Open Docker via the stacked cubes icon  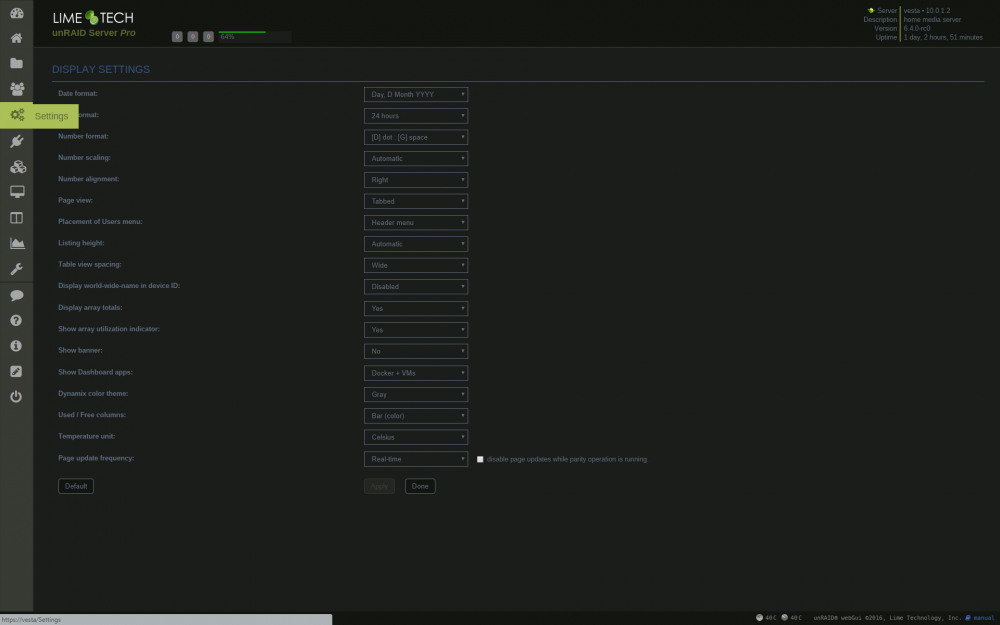click(x=17, y=166)
